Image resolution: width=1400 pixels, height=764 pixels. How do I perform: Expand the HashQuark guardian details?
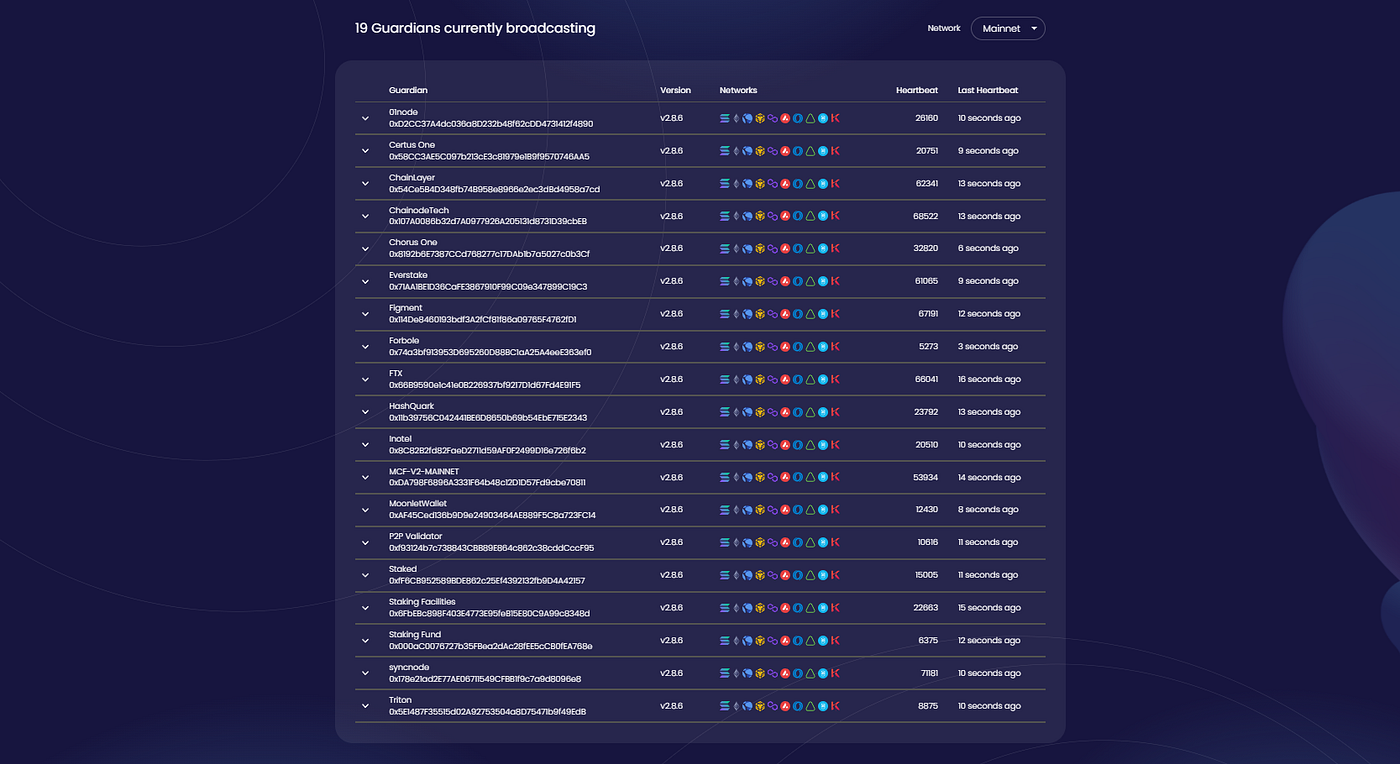point(366,412)
